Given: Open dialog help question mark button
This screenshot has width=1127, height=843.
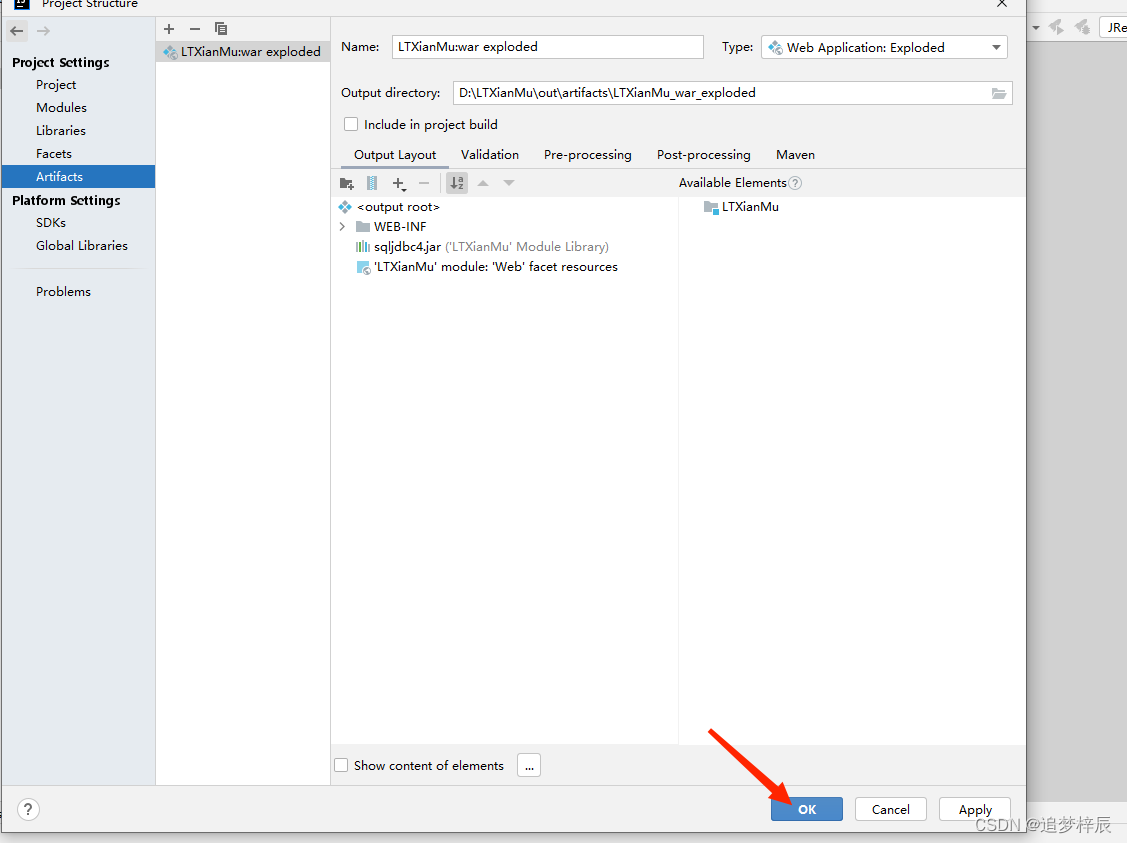Looking at the screenshot, I should point(28,809).
